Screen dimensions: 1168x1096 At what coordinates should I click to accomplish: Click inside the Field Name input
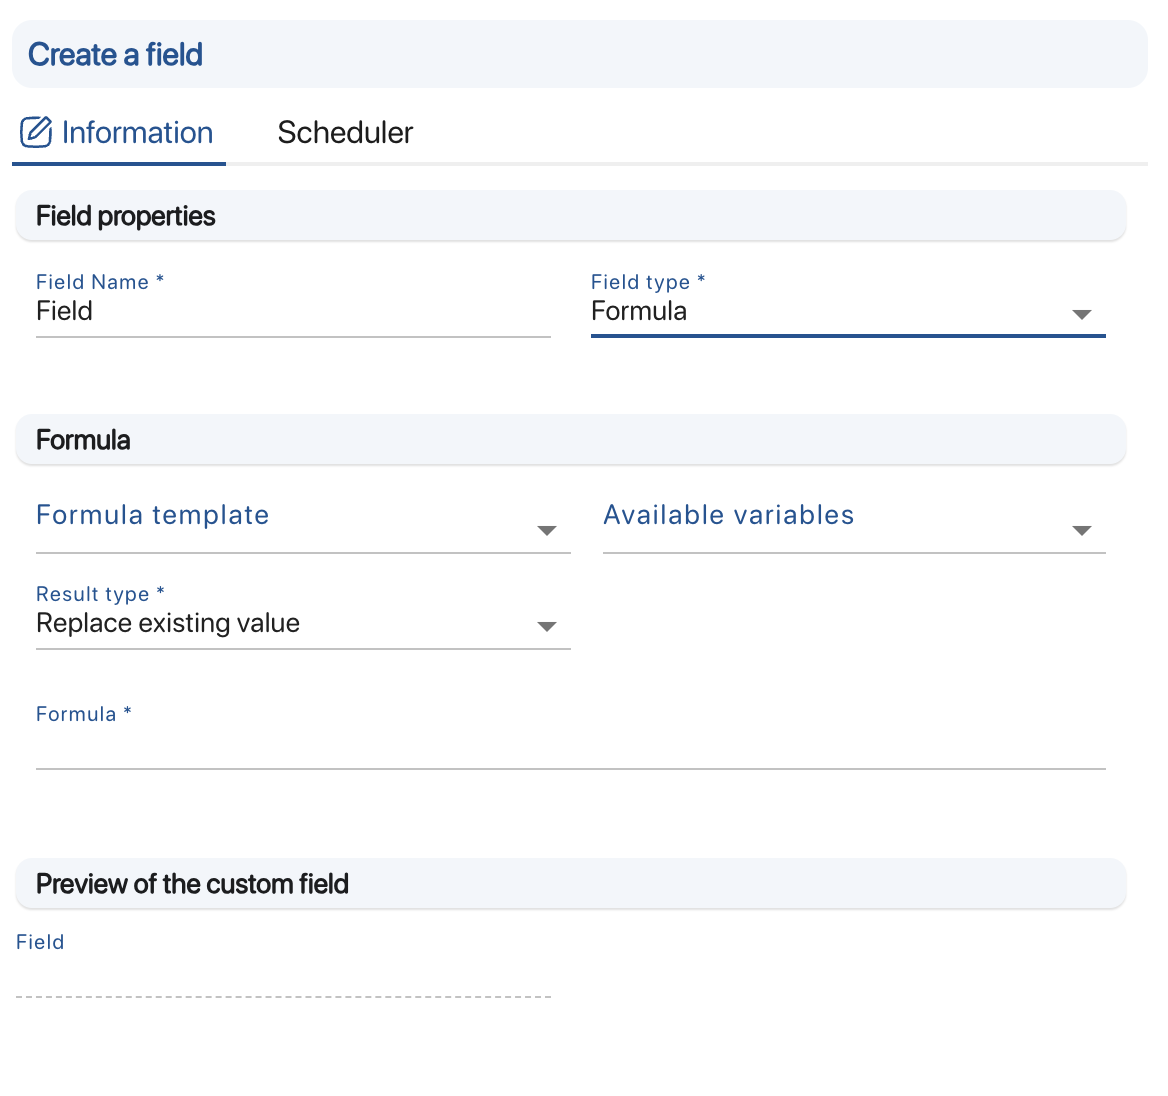[x=290, y=312]
